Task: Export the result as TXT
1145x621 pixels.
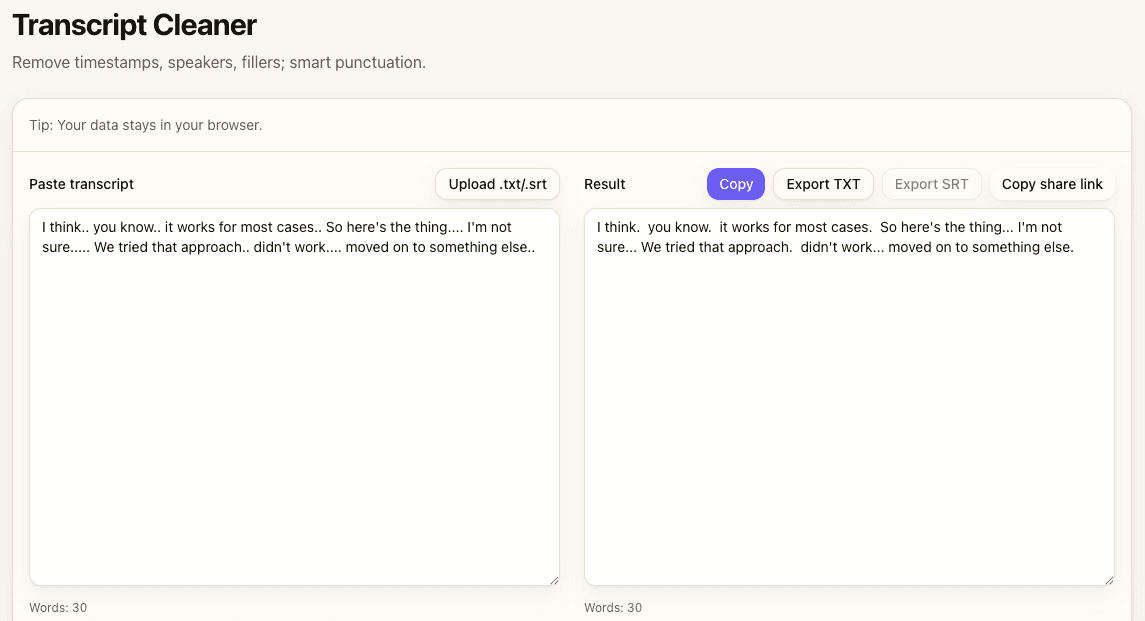Action: coord(823,184)
